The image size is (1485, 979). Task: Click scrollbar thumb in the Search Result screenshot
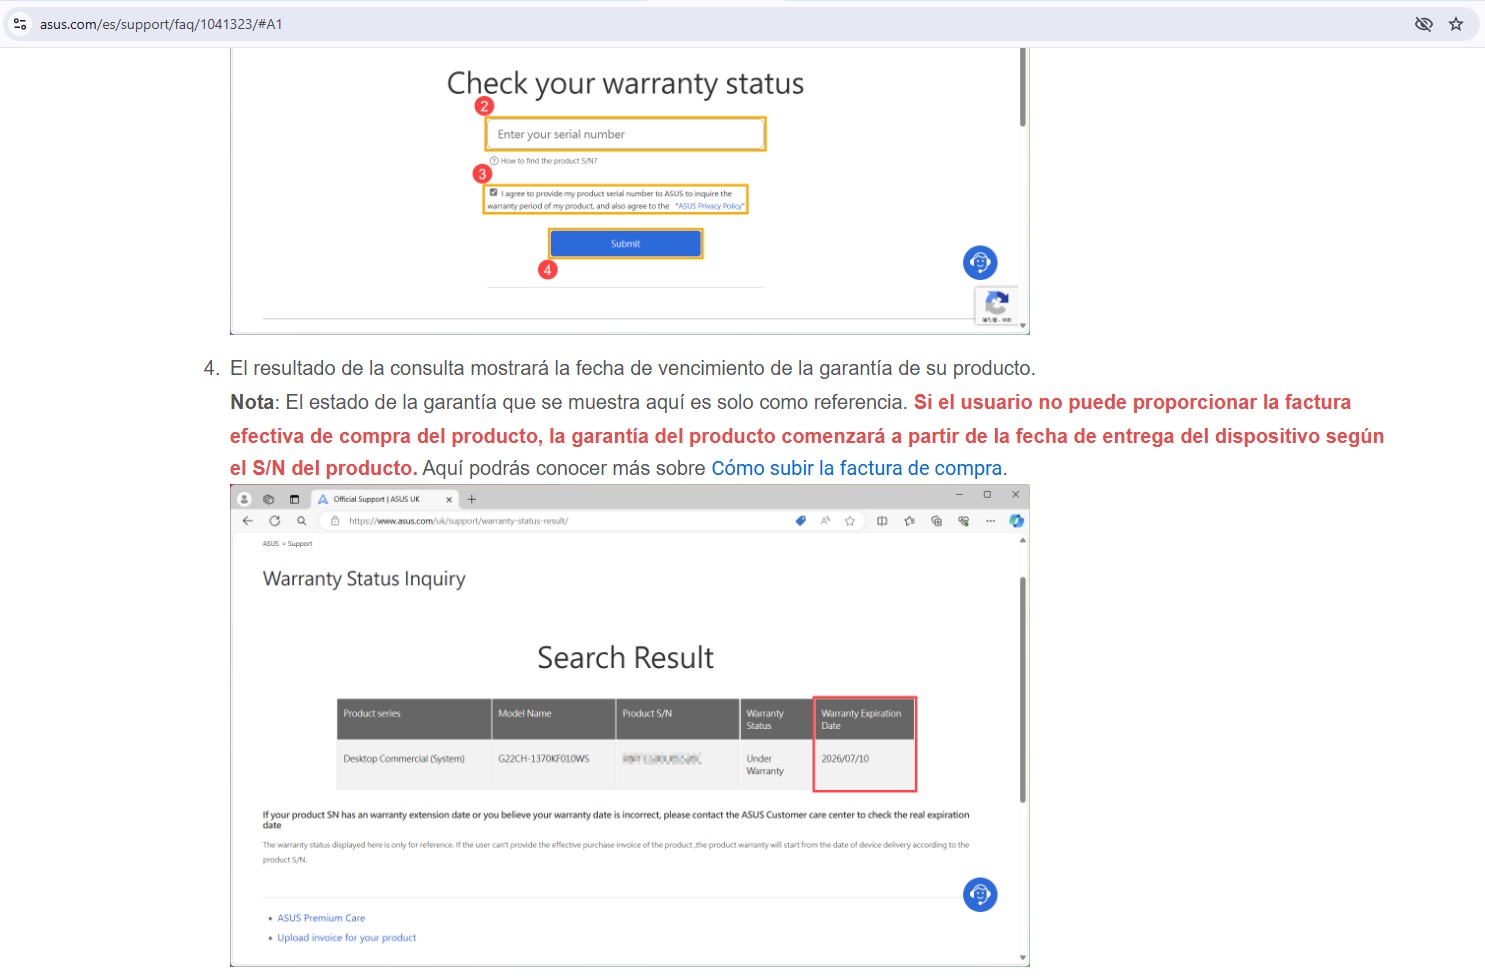coord(1022,689)
